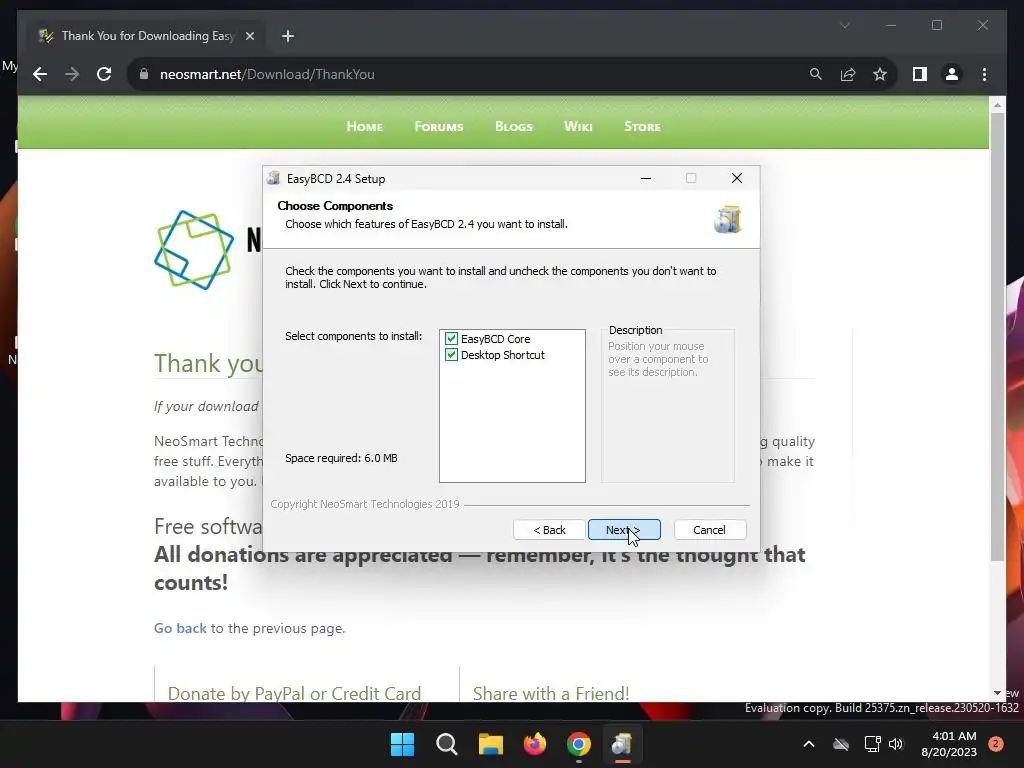
Task: Open the Forums menu item
Action: [439, 126]
